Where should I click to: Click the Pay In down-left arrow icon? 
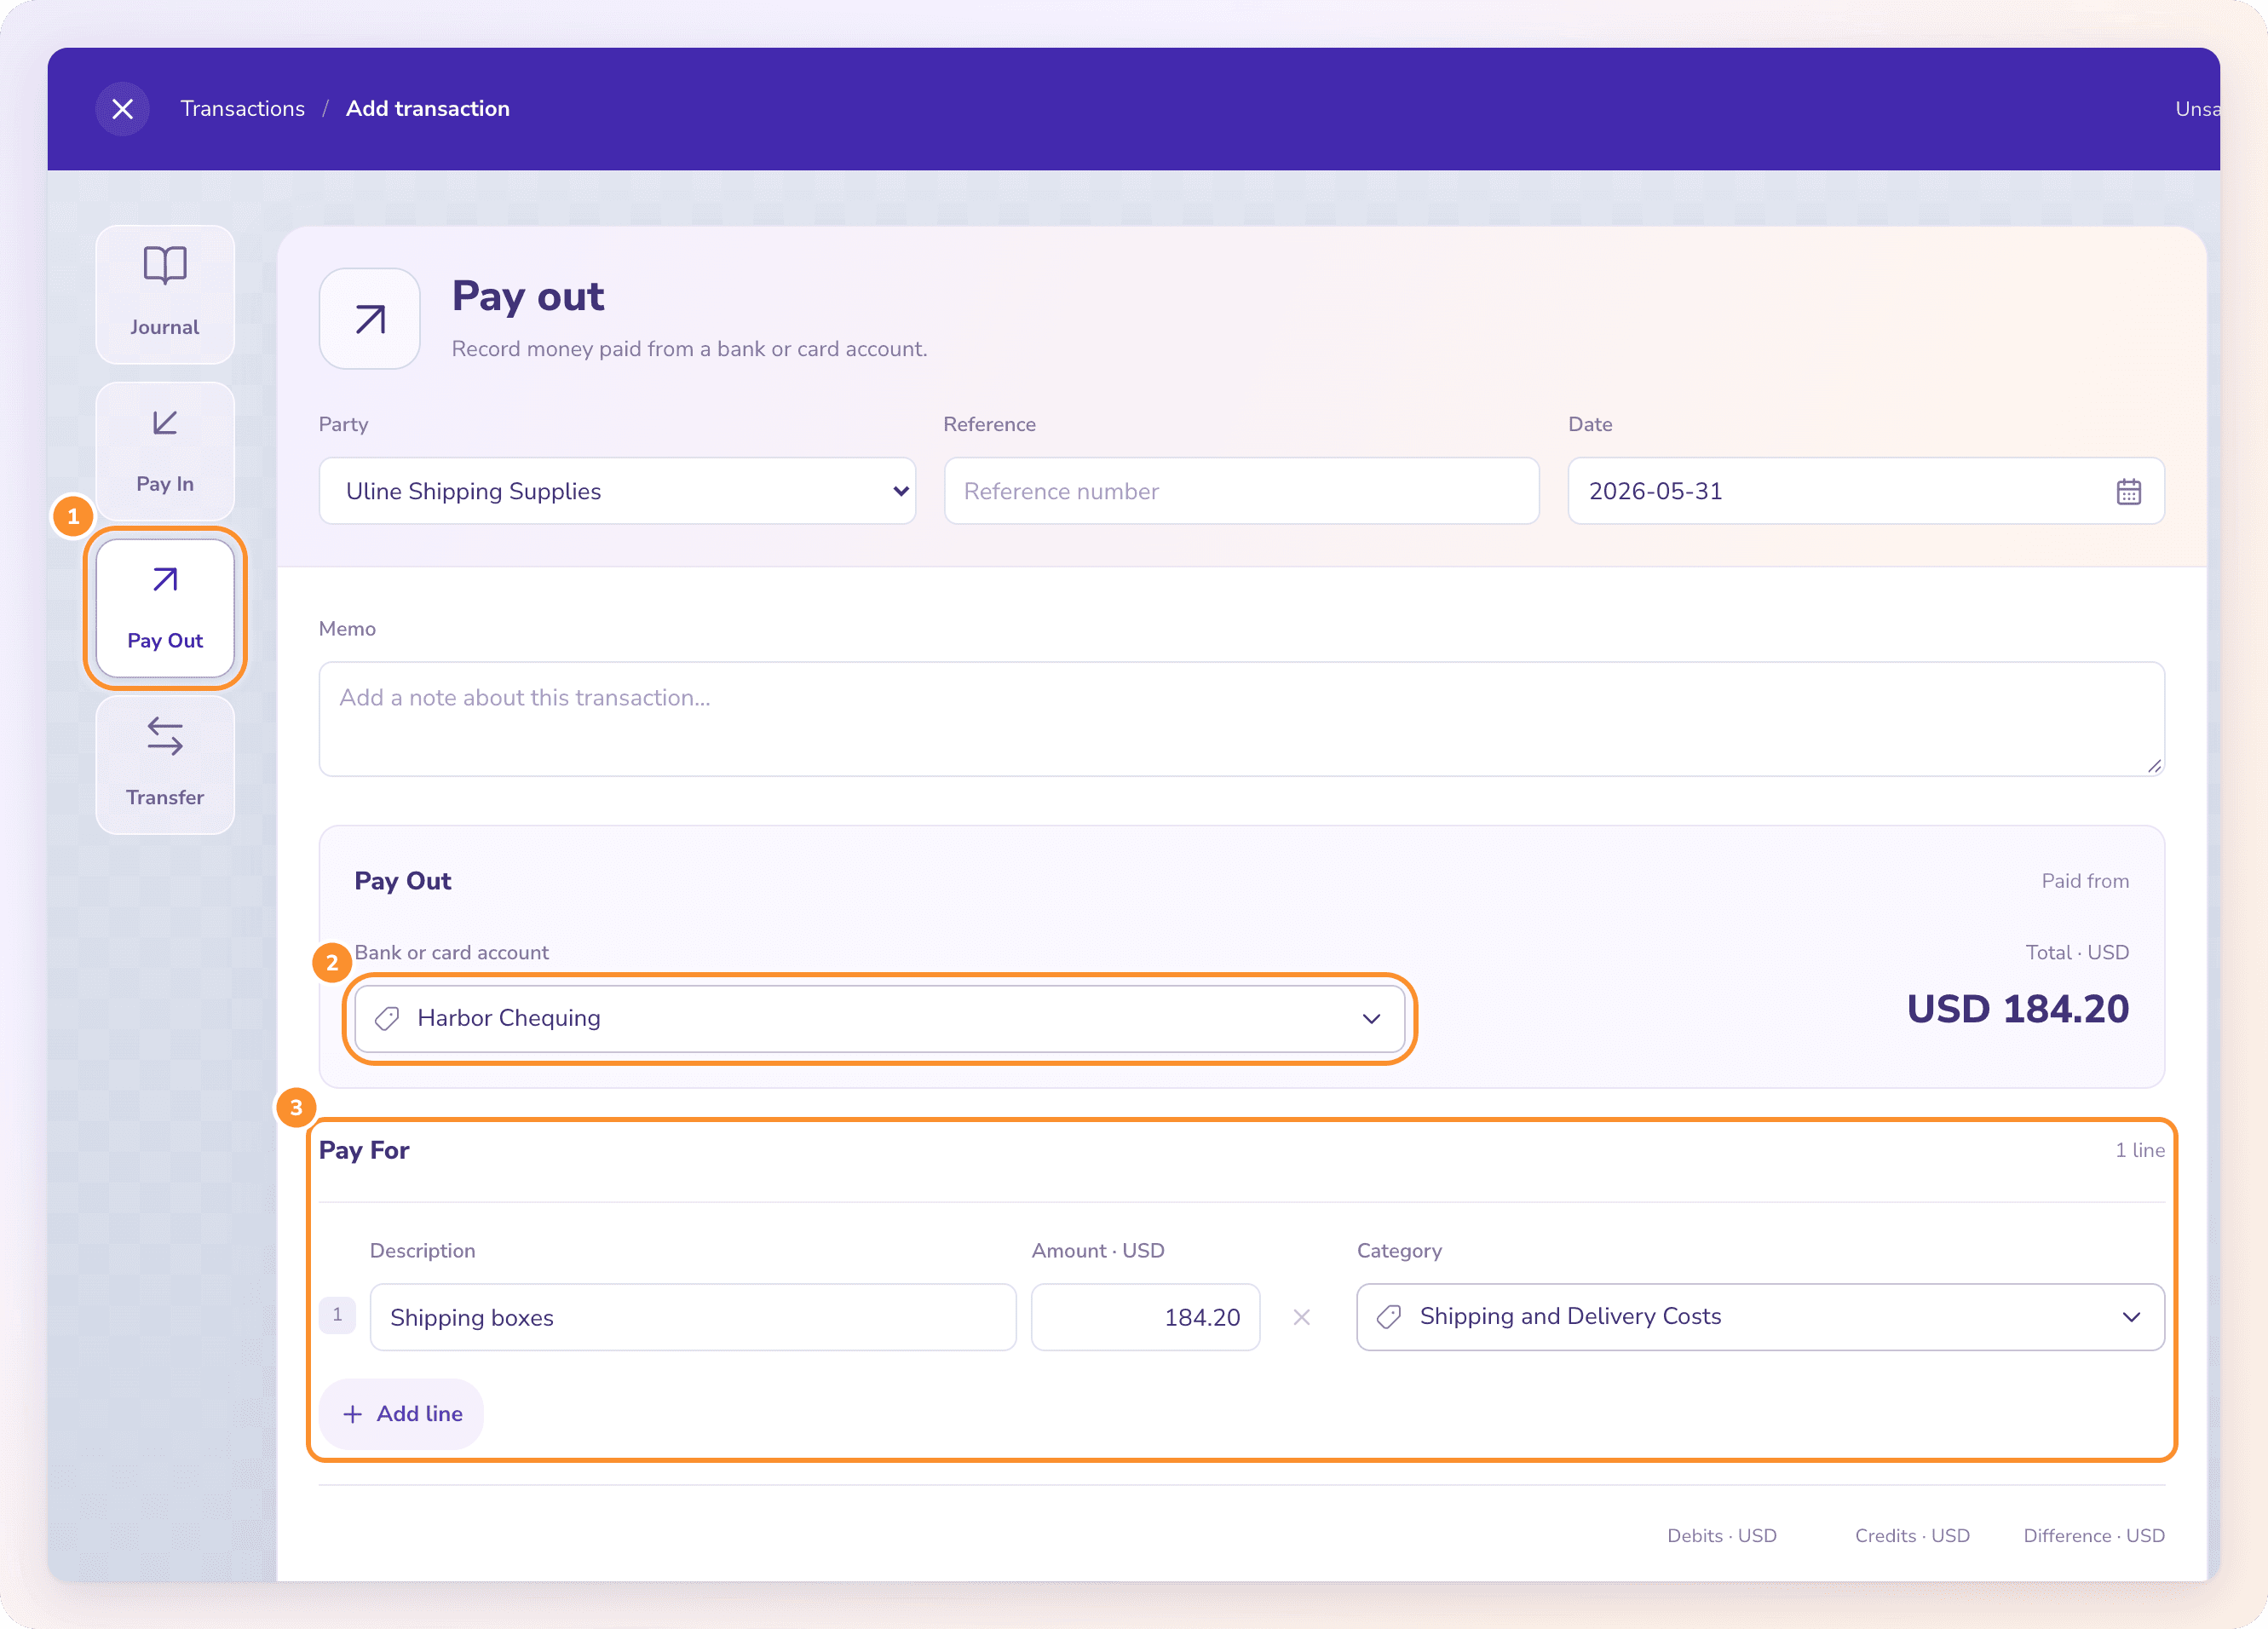(165, 423)
